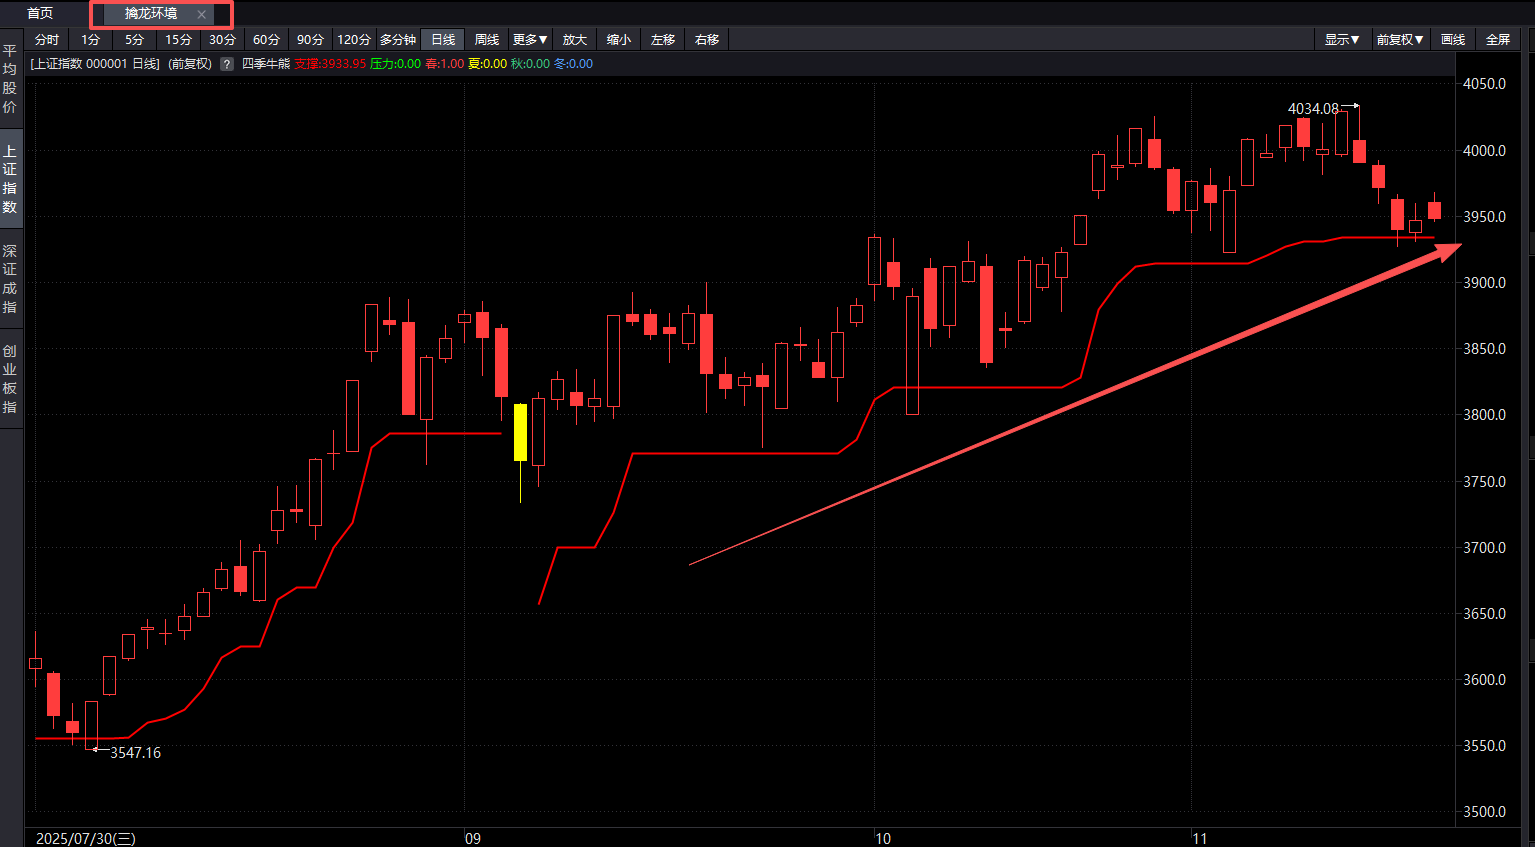Shift the chart with 右移
1535x847 pixels.
(707, 40)
